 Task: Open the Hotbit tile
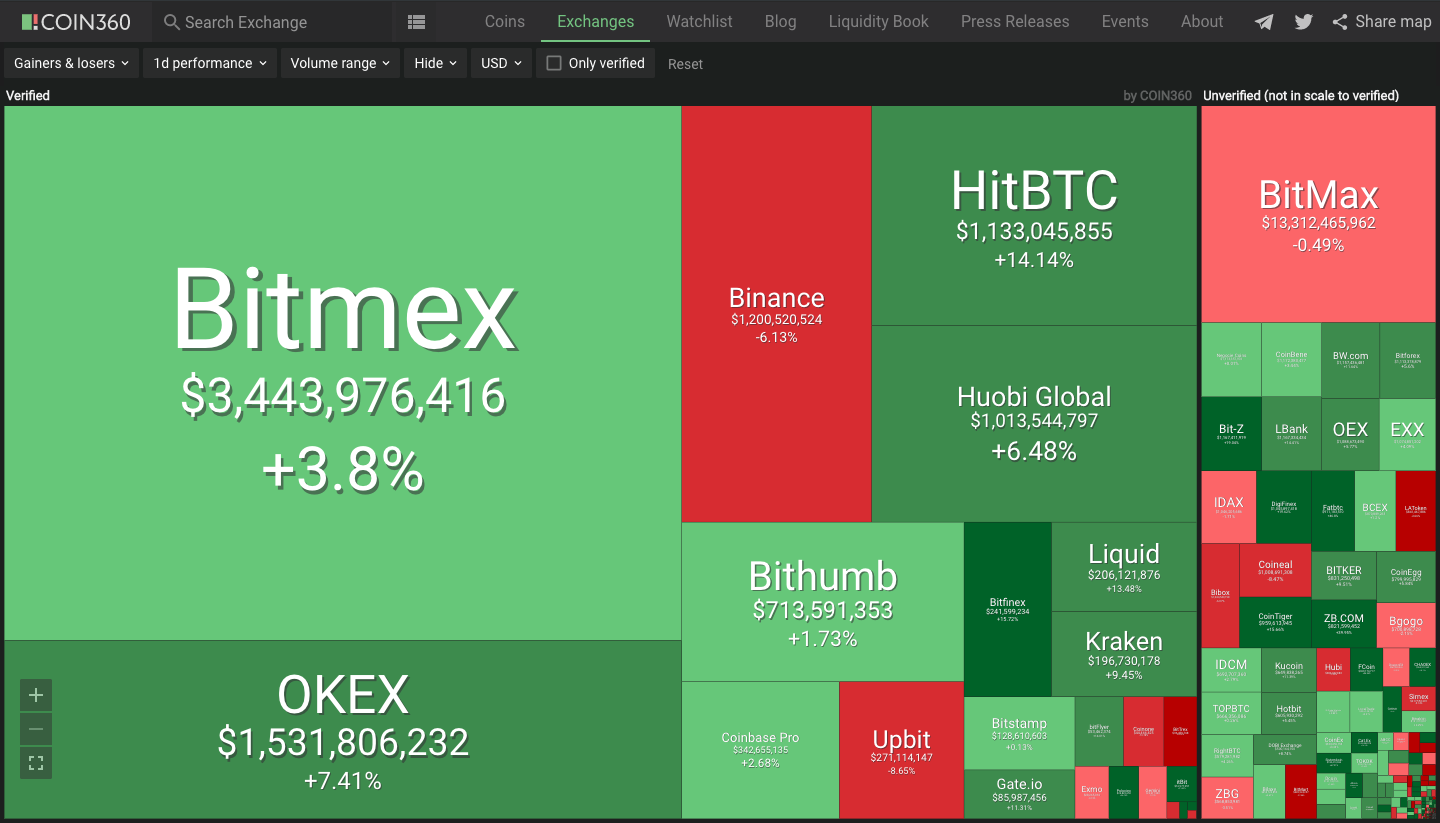1289,714
